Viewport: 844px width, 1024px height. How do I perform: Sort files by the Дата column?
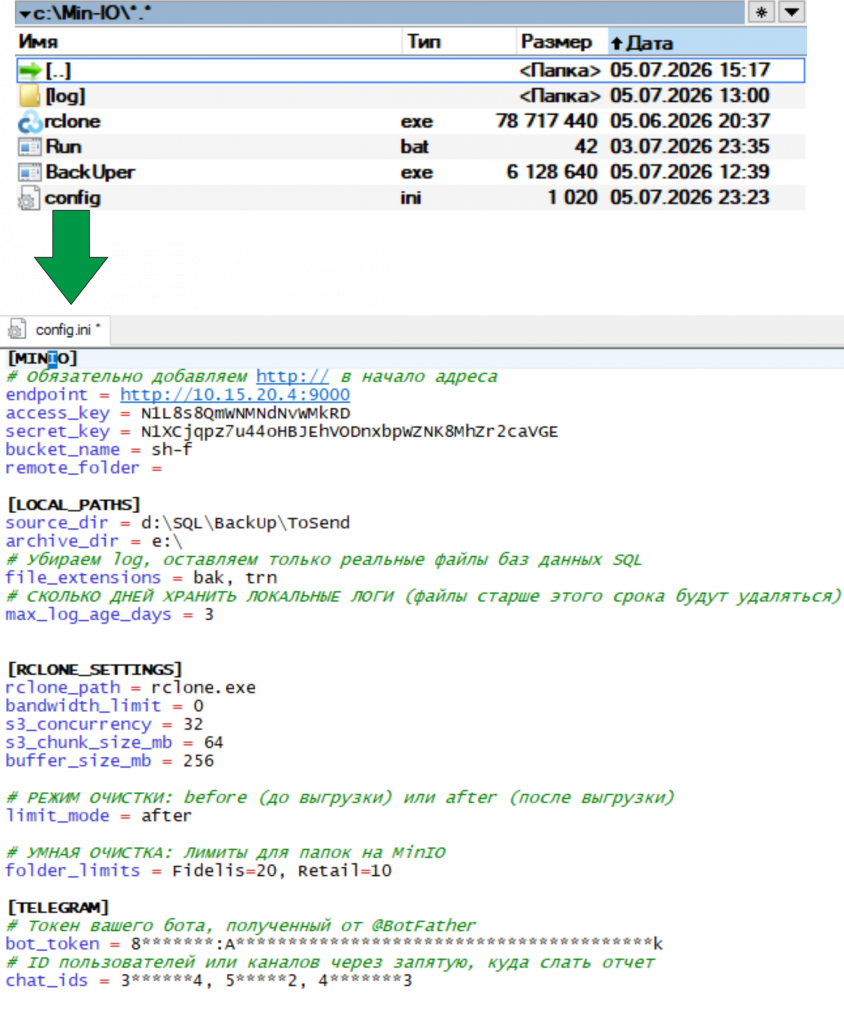707,42
